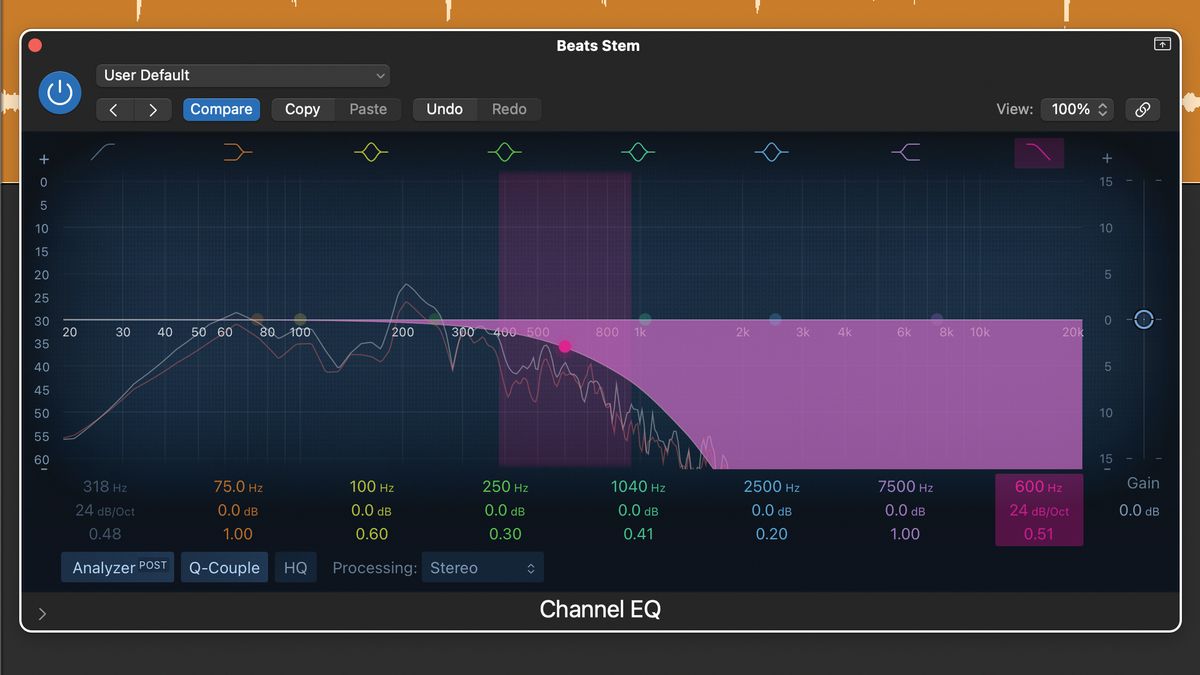Enable Compare mode
Viewport: 1200px width, 675px height.
(x=221, y=109)
